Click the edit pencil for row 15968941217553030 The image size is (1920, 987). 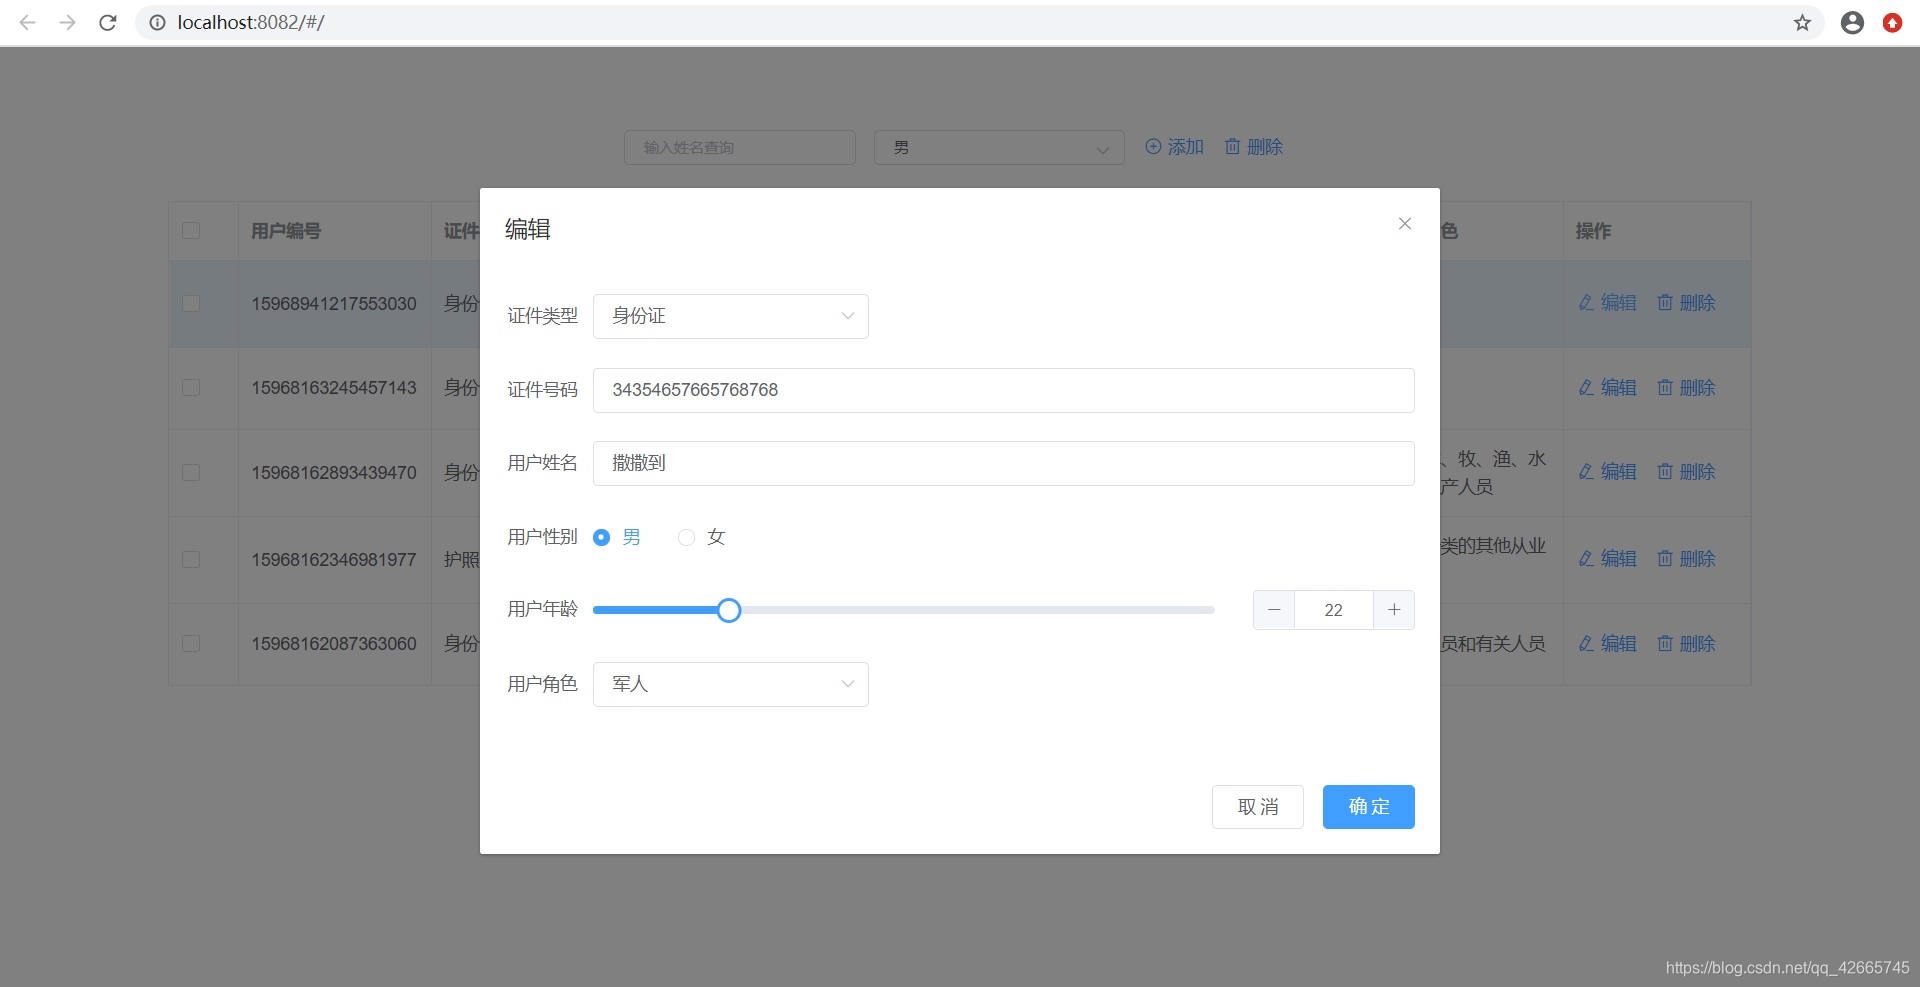coord(1586,302)
